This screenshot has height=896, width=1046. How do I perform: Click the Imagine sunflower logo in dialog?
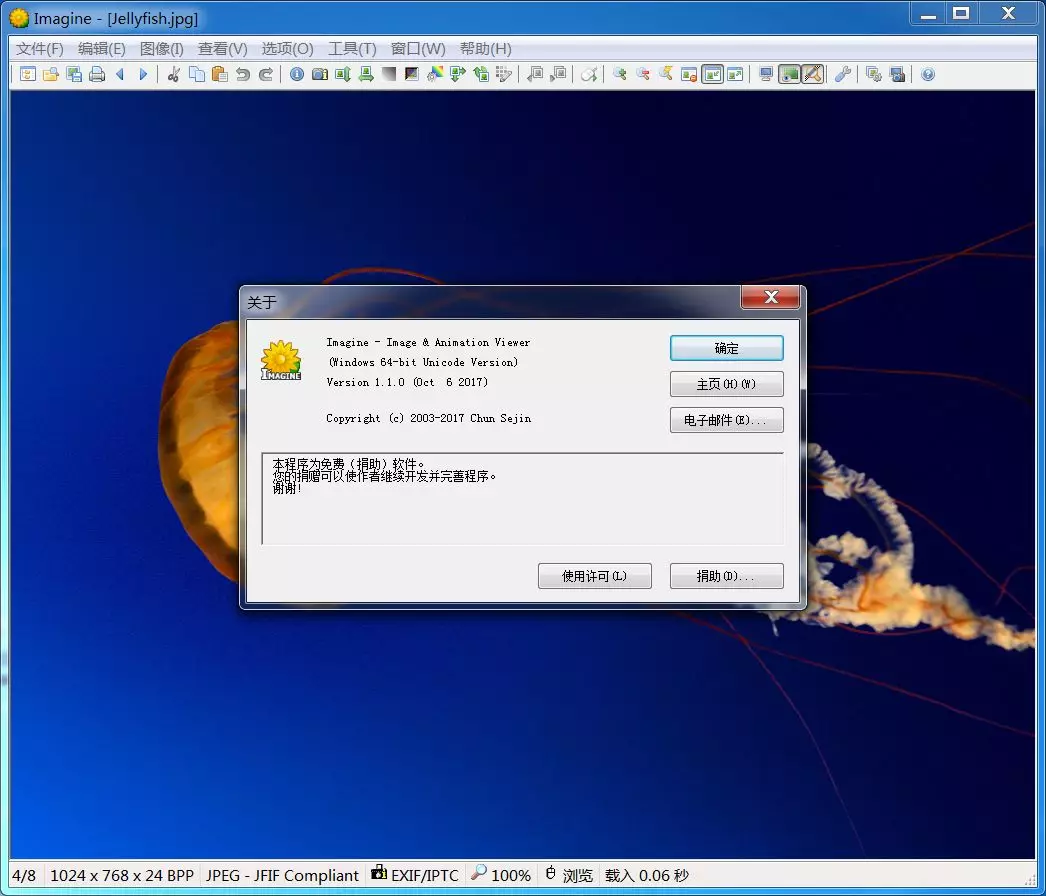[281, 361]
